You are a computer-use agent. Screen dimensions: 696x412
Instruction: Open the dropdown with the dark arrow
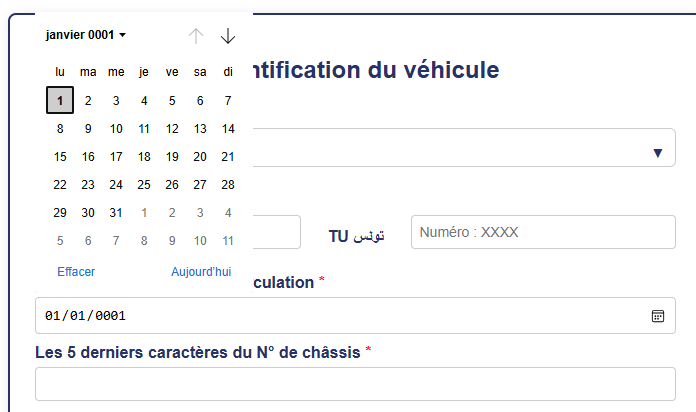coord(657,153)
